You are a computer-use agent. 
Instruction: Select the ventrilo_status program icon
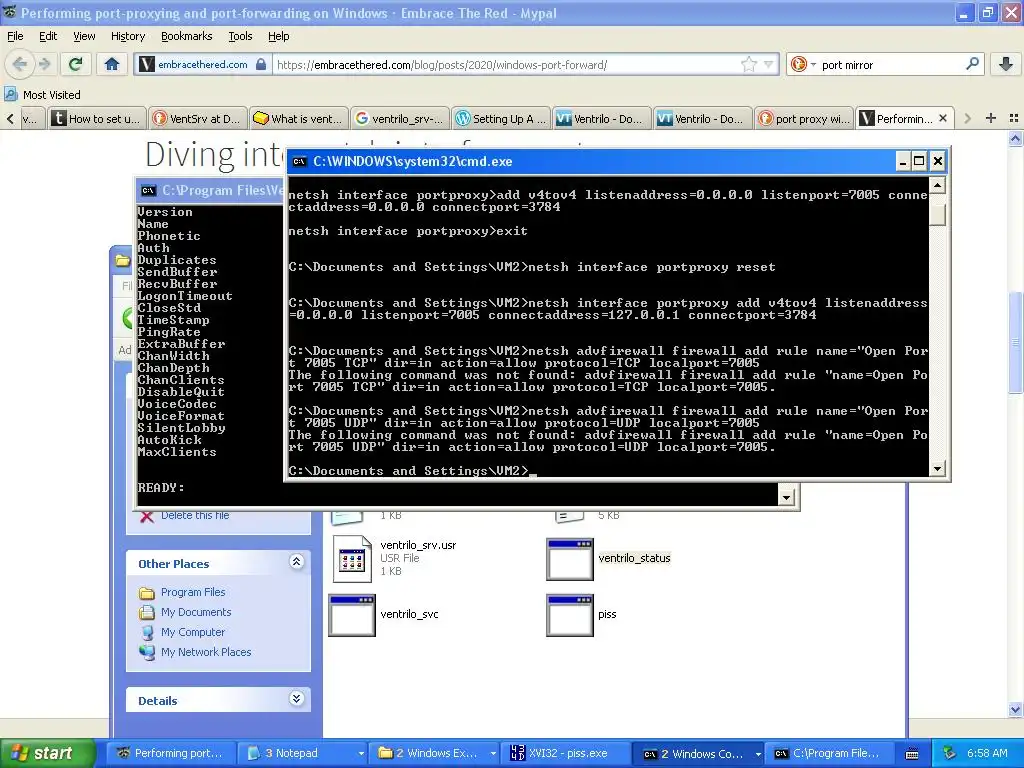tap(569, 559)
